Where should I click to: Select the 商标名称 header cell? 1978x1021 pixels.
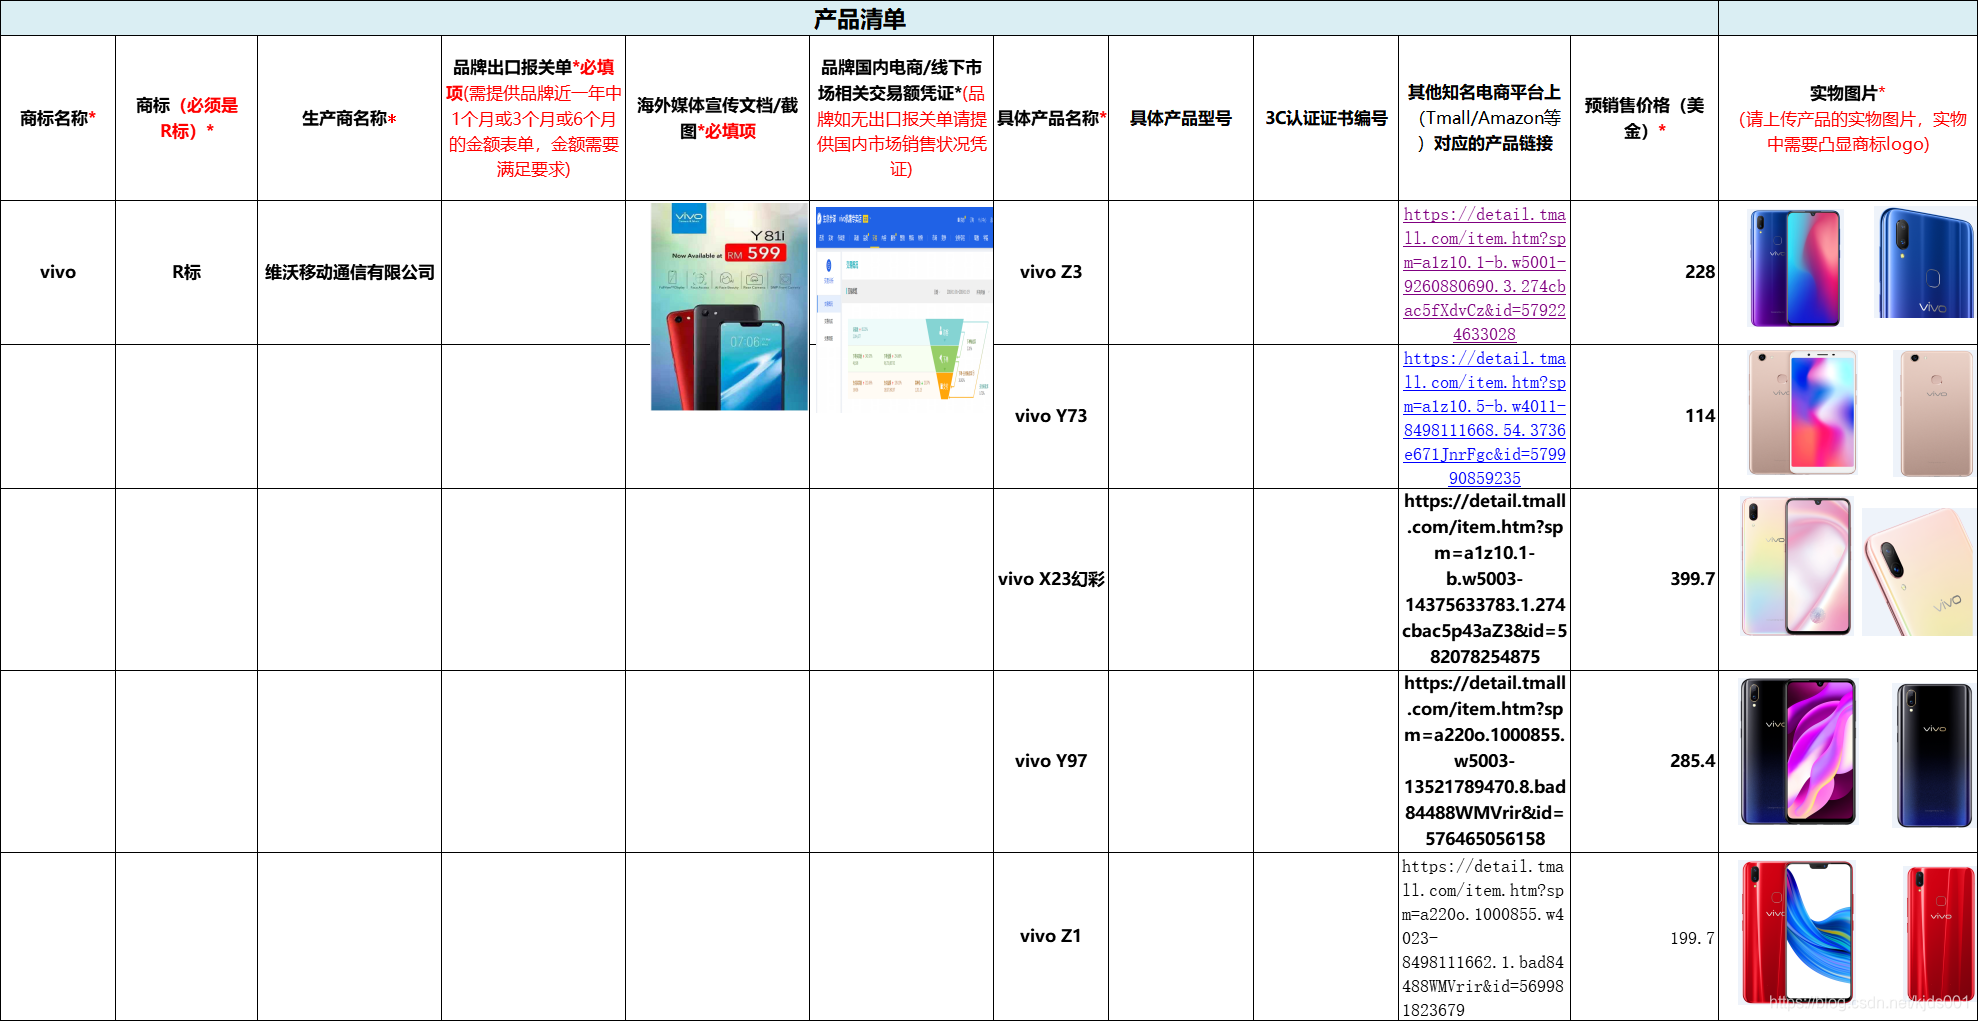point(58,118)
